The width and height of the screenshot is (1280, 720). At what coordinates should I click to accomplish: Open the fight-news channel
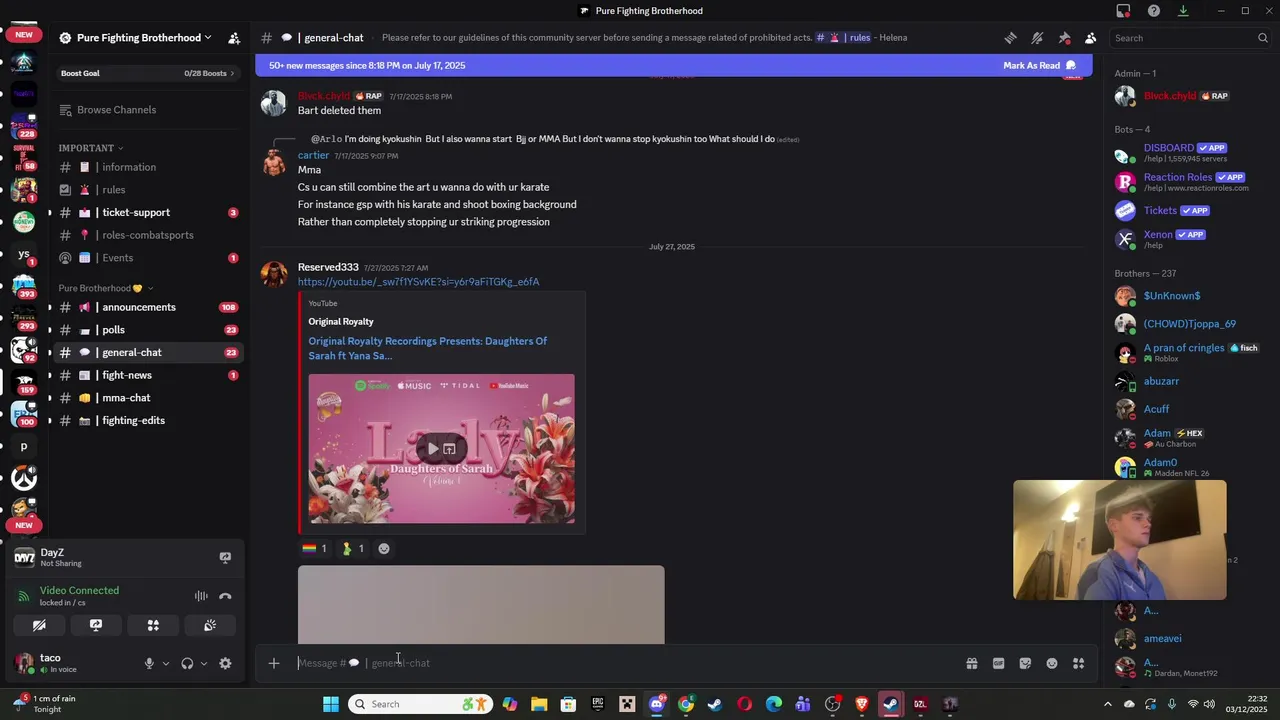[x=147, y=375]
